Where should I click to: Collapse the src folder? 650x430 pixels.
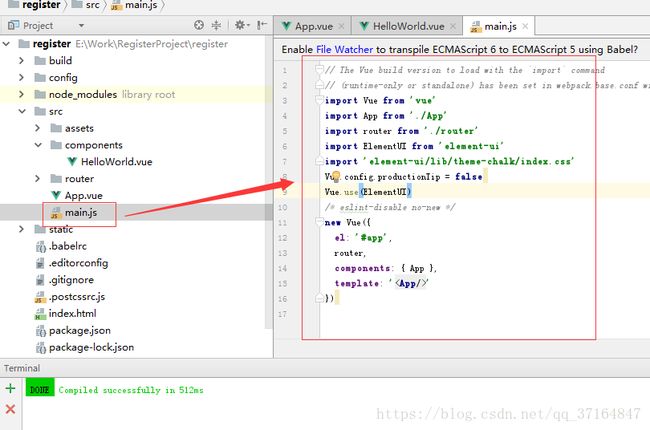pos(22,111)
